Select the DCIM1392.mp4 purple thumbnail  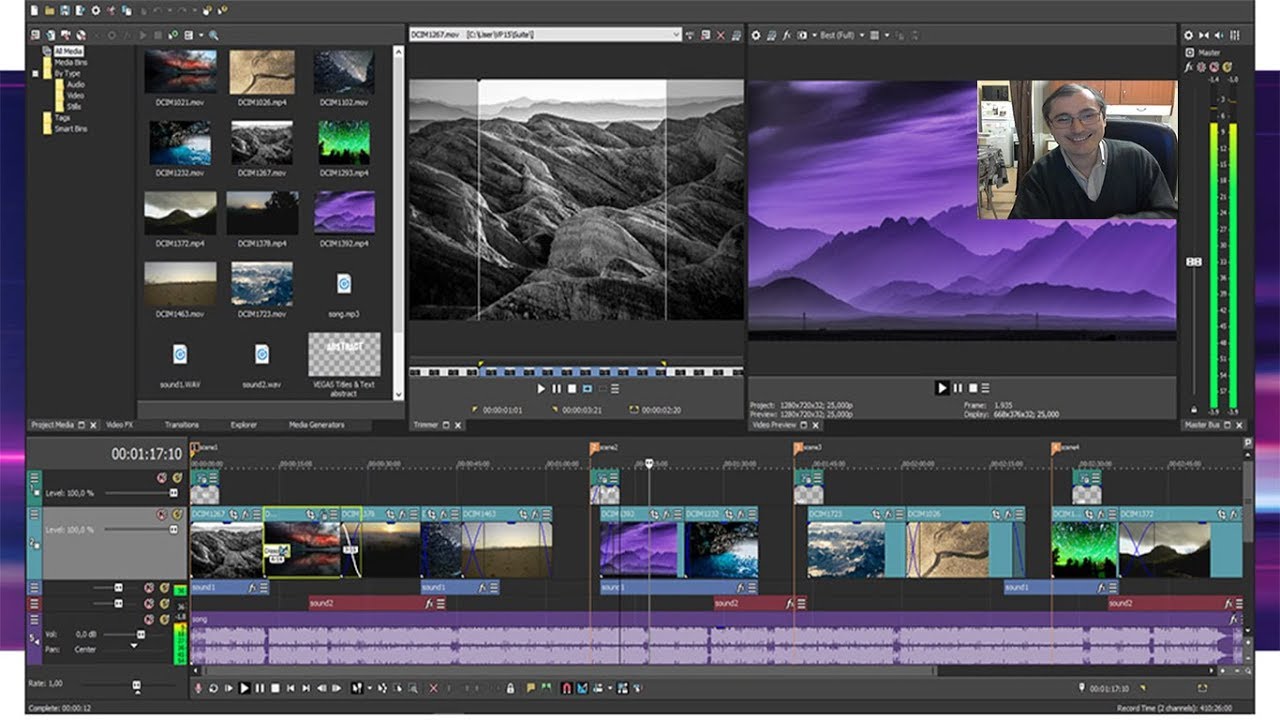click(x=344, y=212)
